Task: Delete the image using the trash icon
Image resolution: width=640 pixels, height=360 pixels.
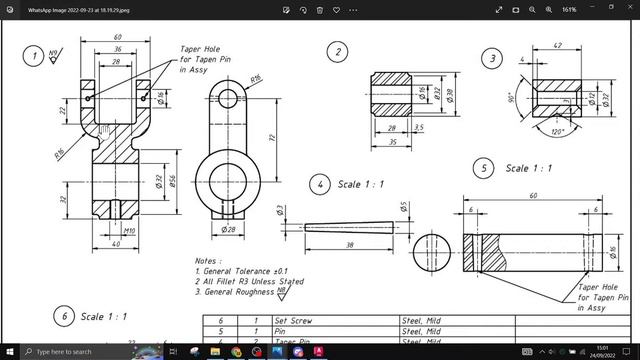Action: (320, 10)
